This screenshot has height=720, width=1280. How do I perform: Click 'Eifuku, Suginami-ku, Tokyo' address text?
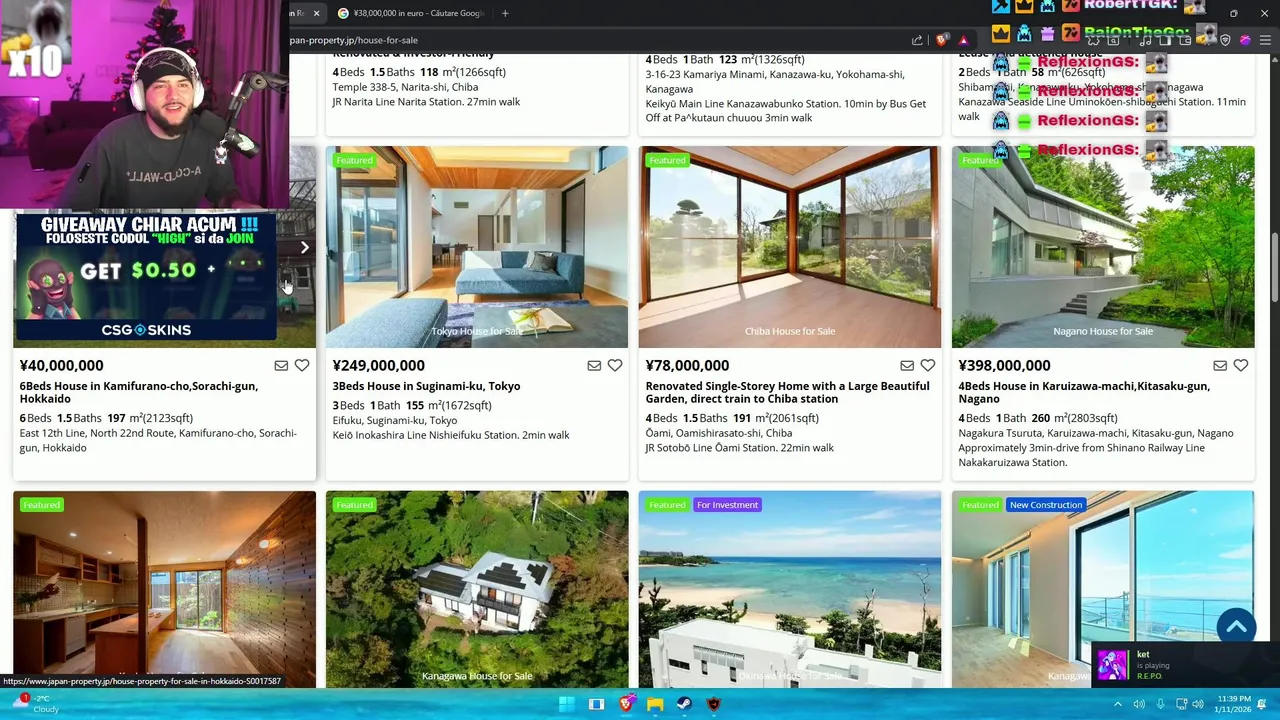click(x=394, y=421)
